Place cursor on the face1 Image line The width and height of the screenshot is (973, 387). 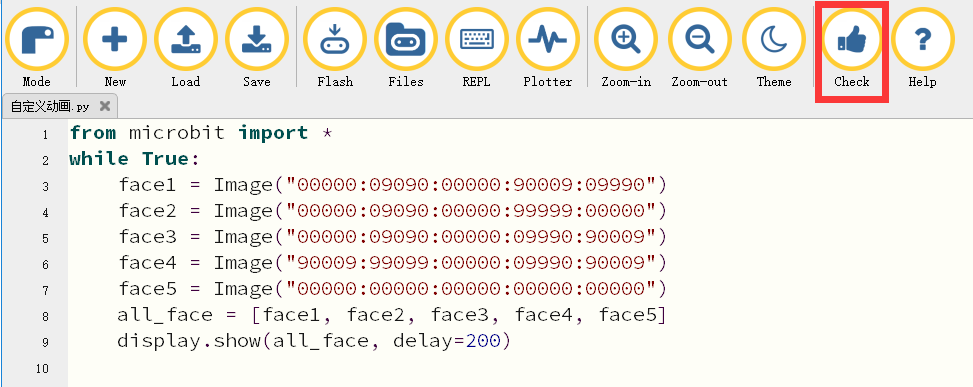pyautogui.click(x=393, y=185)
